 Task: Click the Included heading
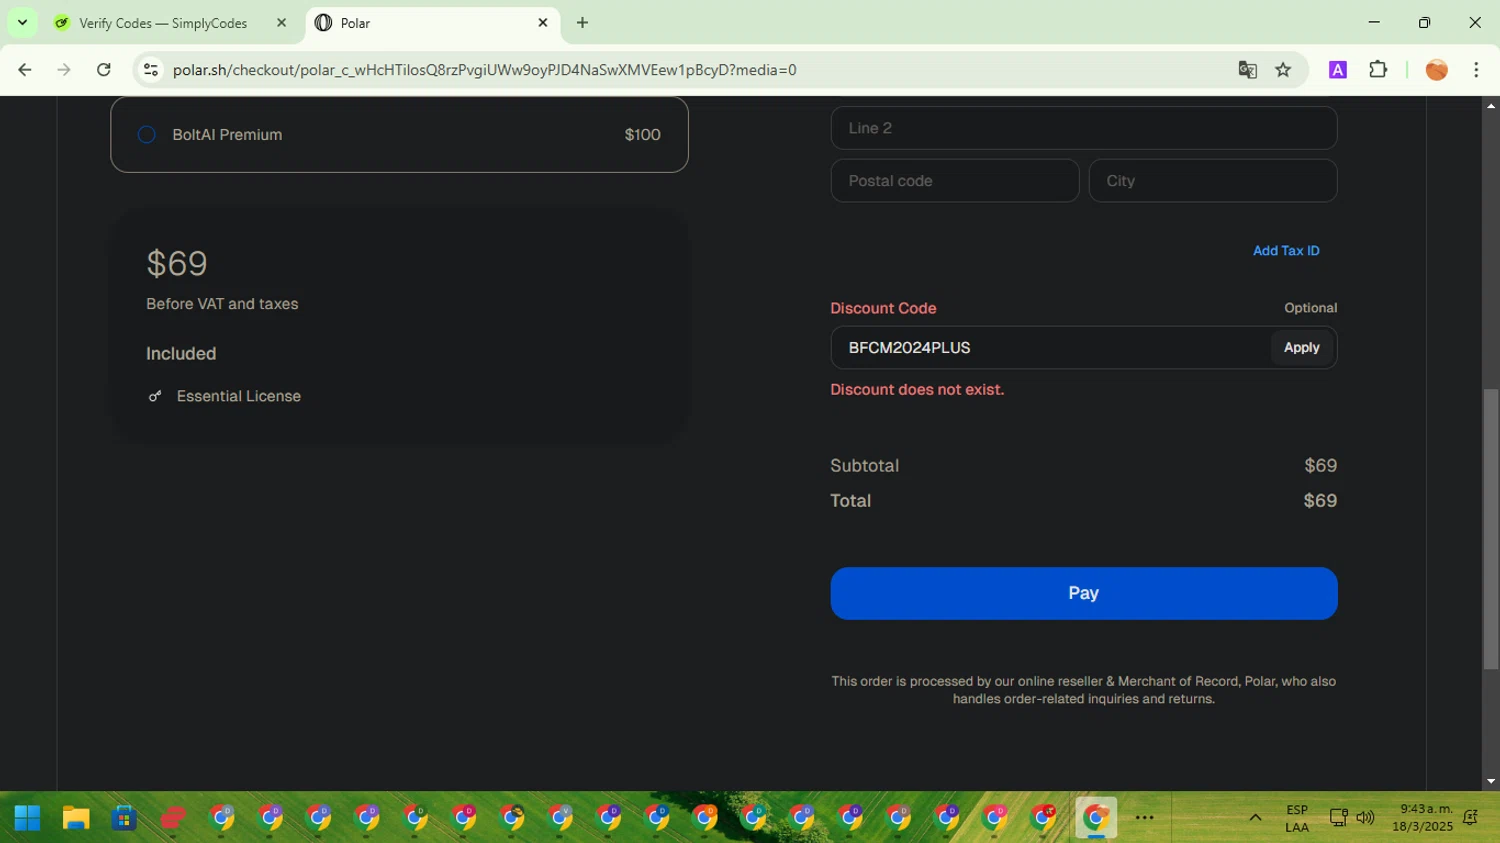(181, 354)
